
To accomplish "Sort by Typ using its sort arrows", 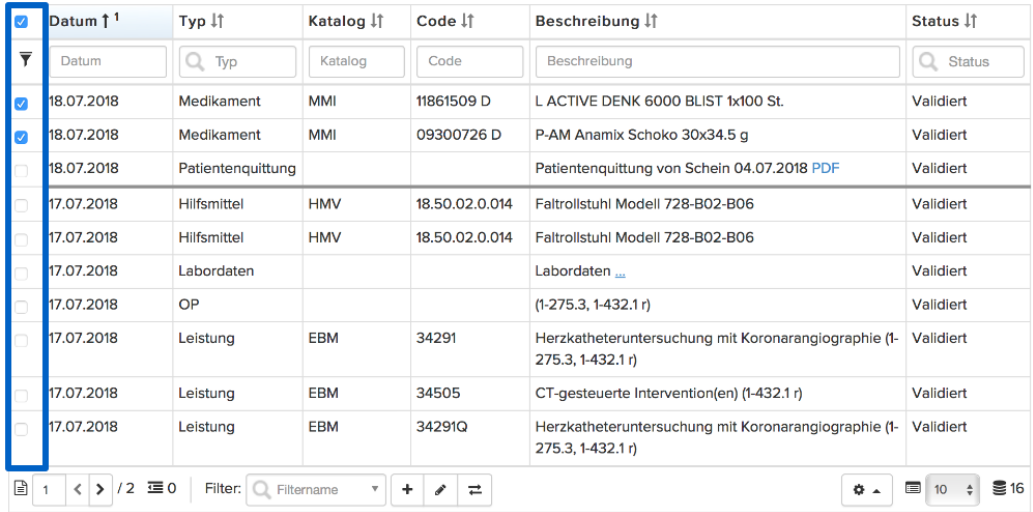I will (x=217, y=22).
